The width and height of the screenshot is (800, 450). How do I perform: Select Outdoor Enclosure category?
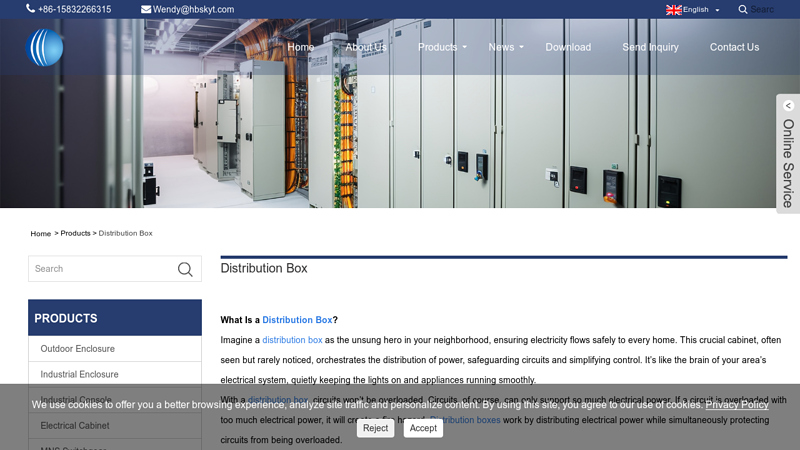[x=115, y=348]
